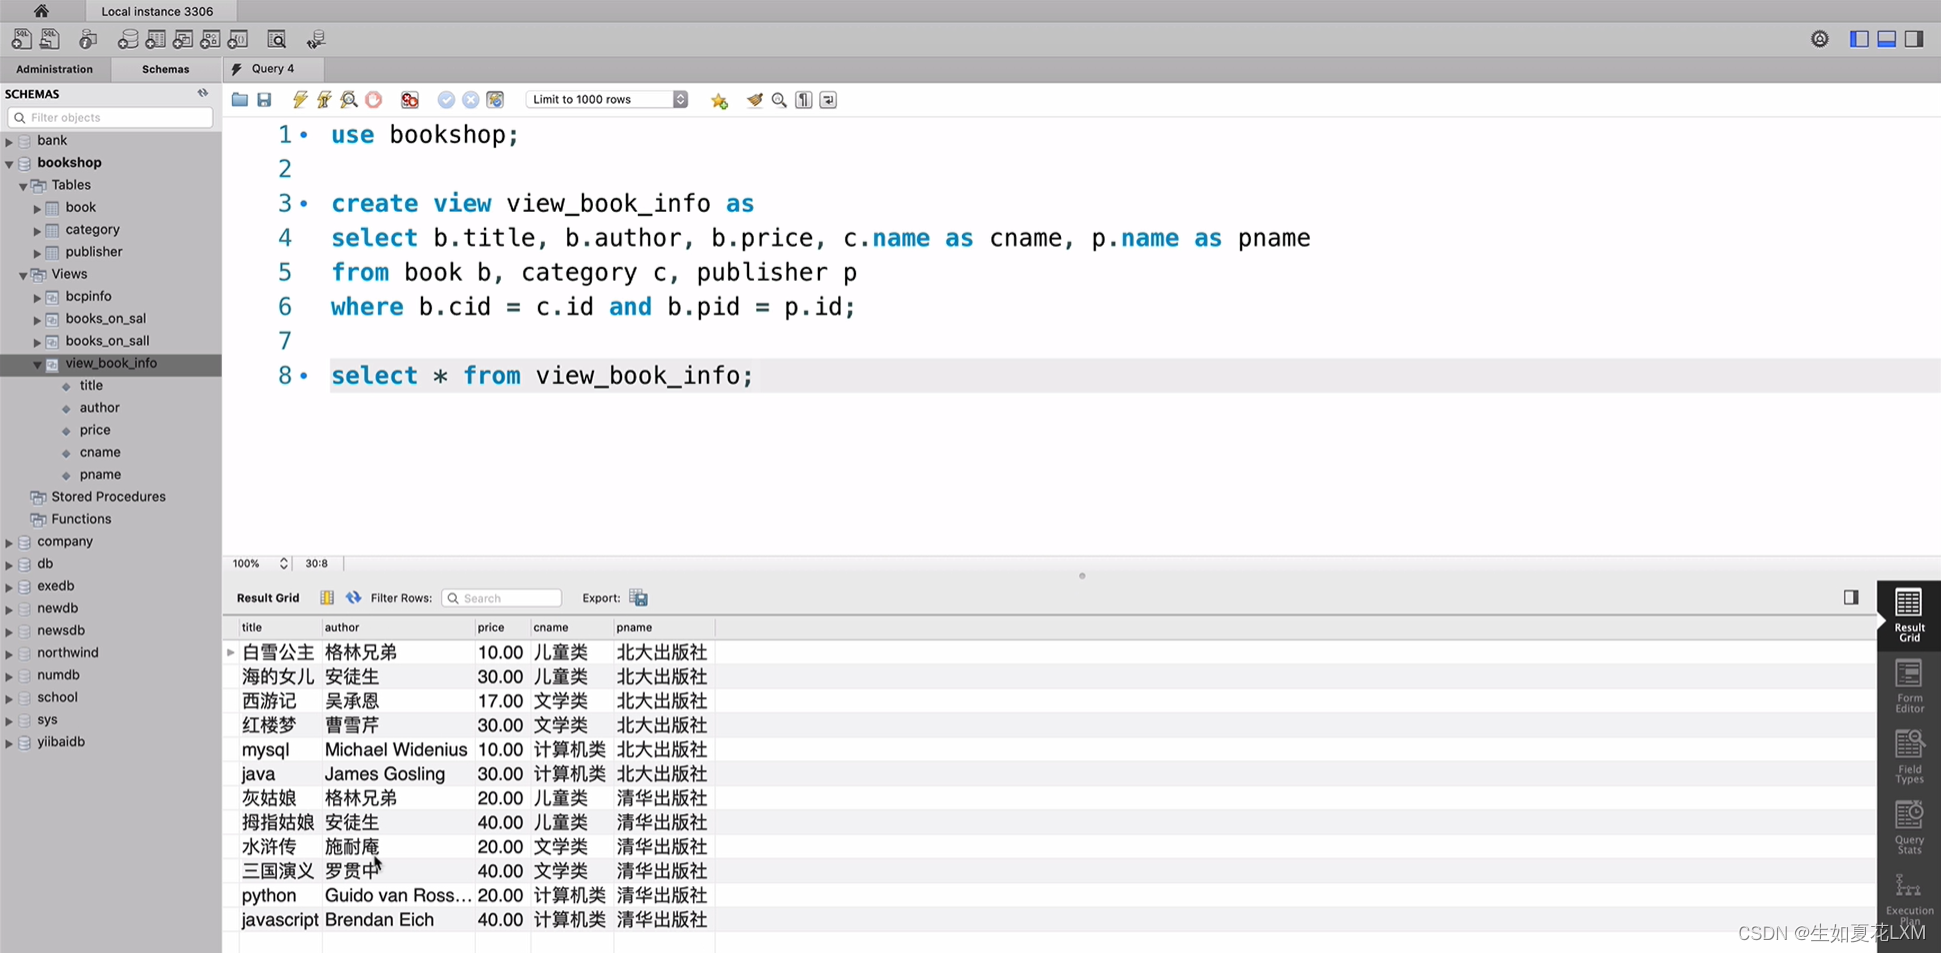Collapse the bookshop schema tree
Screen dimensions: 1941x953
tap(8, 162)
